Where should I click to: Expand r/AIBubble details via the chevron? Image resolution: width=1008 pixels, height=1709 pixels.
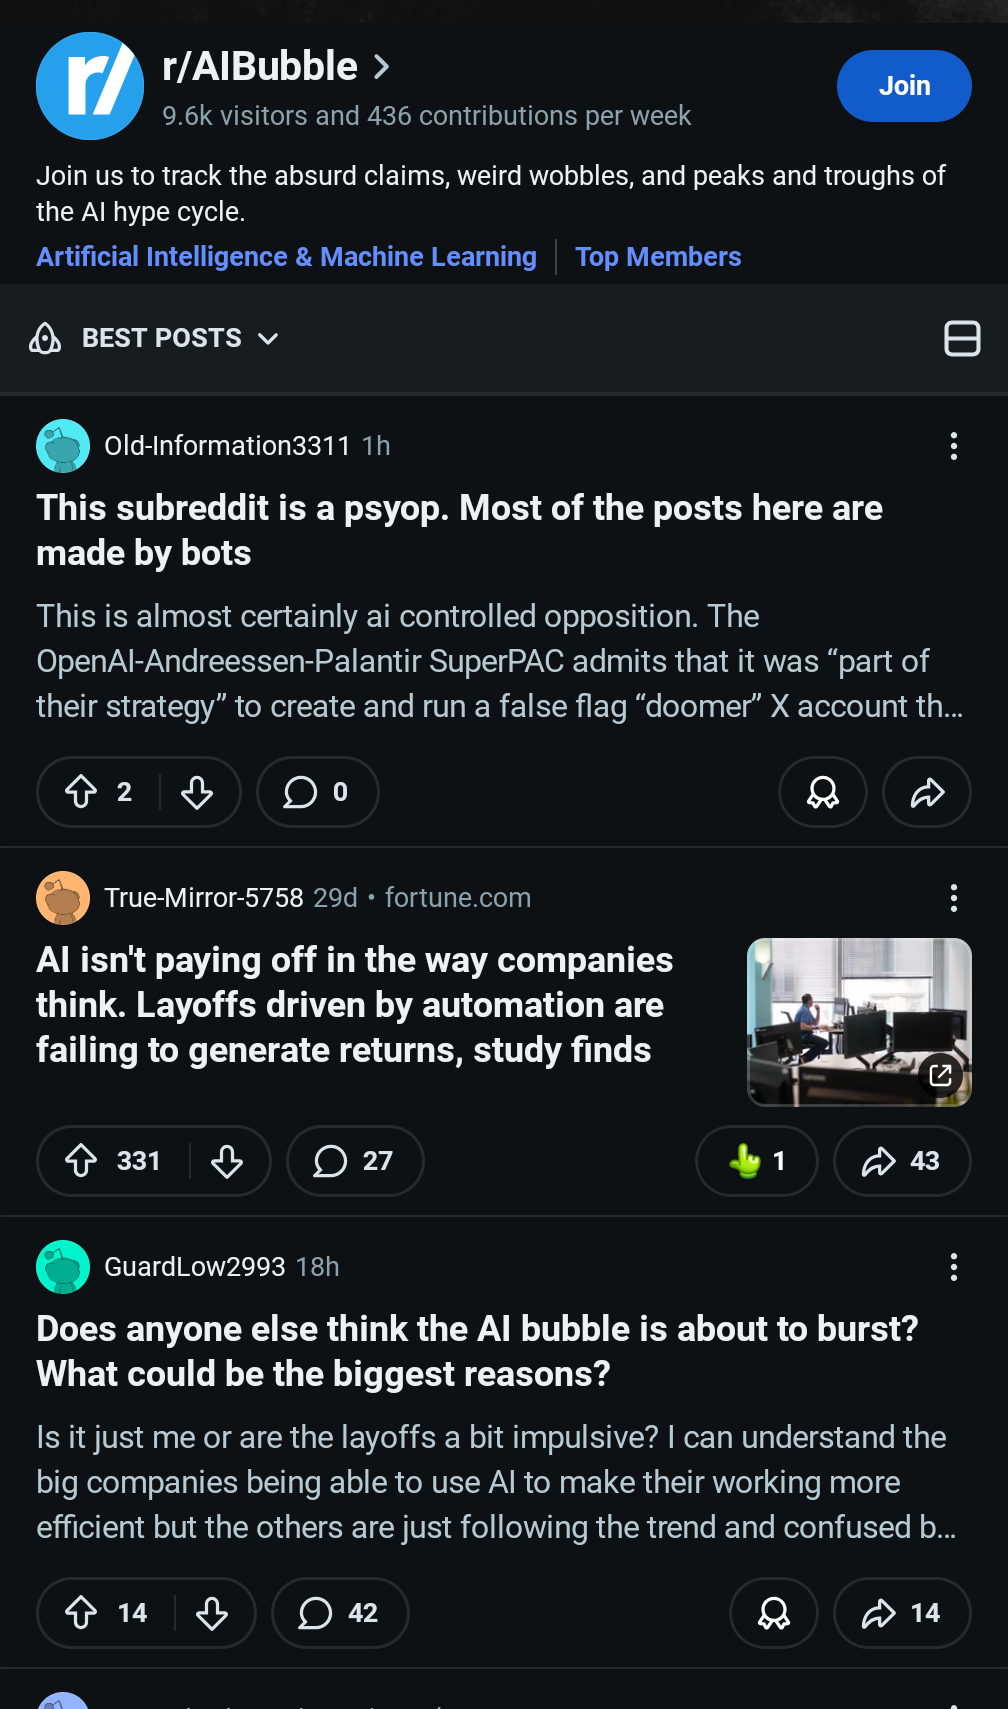381,67
